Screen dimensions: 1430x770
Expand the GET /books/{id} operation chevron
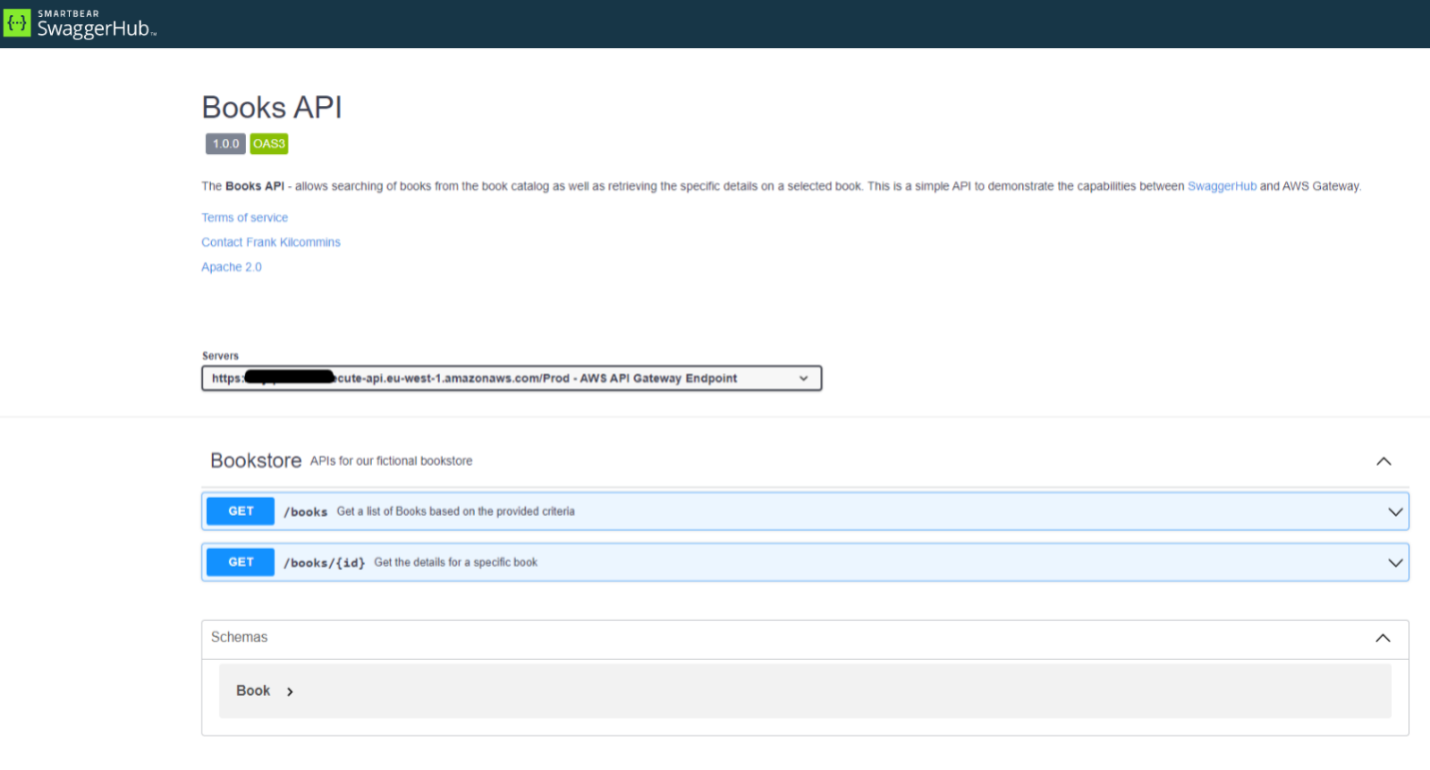pyautogui.click(x=1396, y=563)
